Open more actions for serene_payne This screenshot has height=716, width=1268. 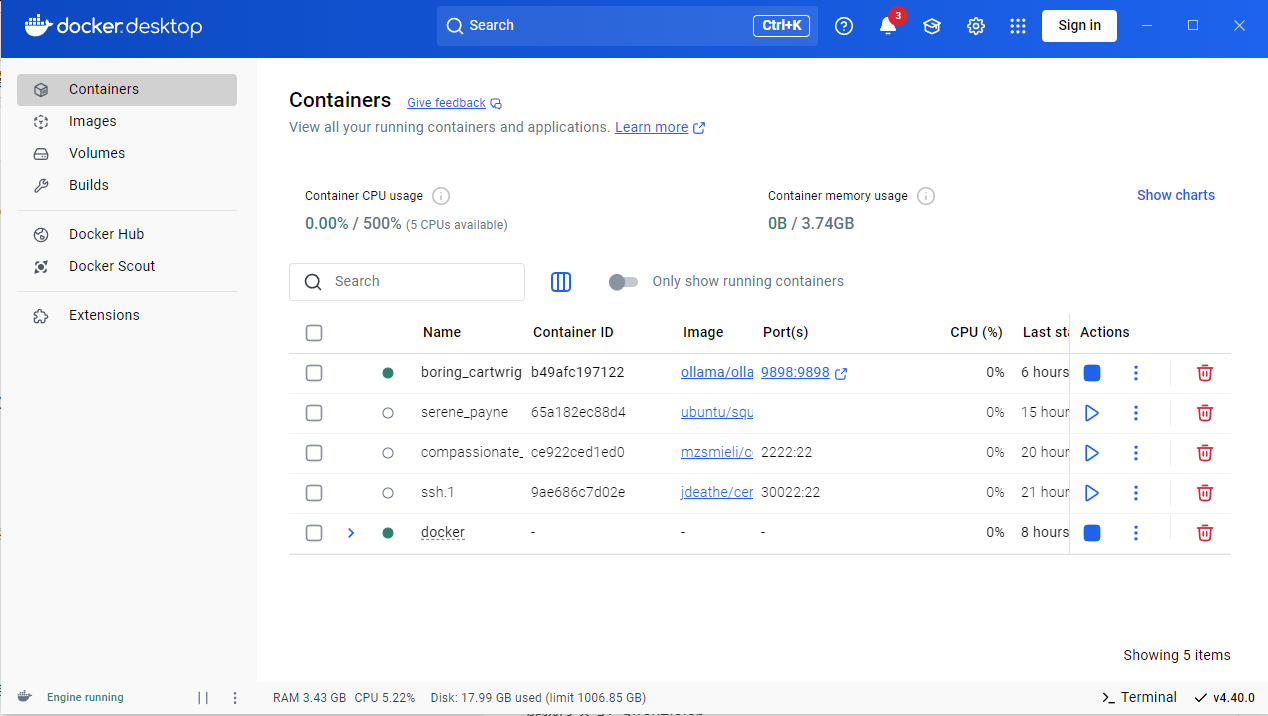click(x=1136, y=413)
